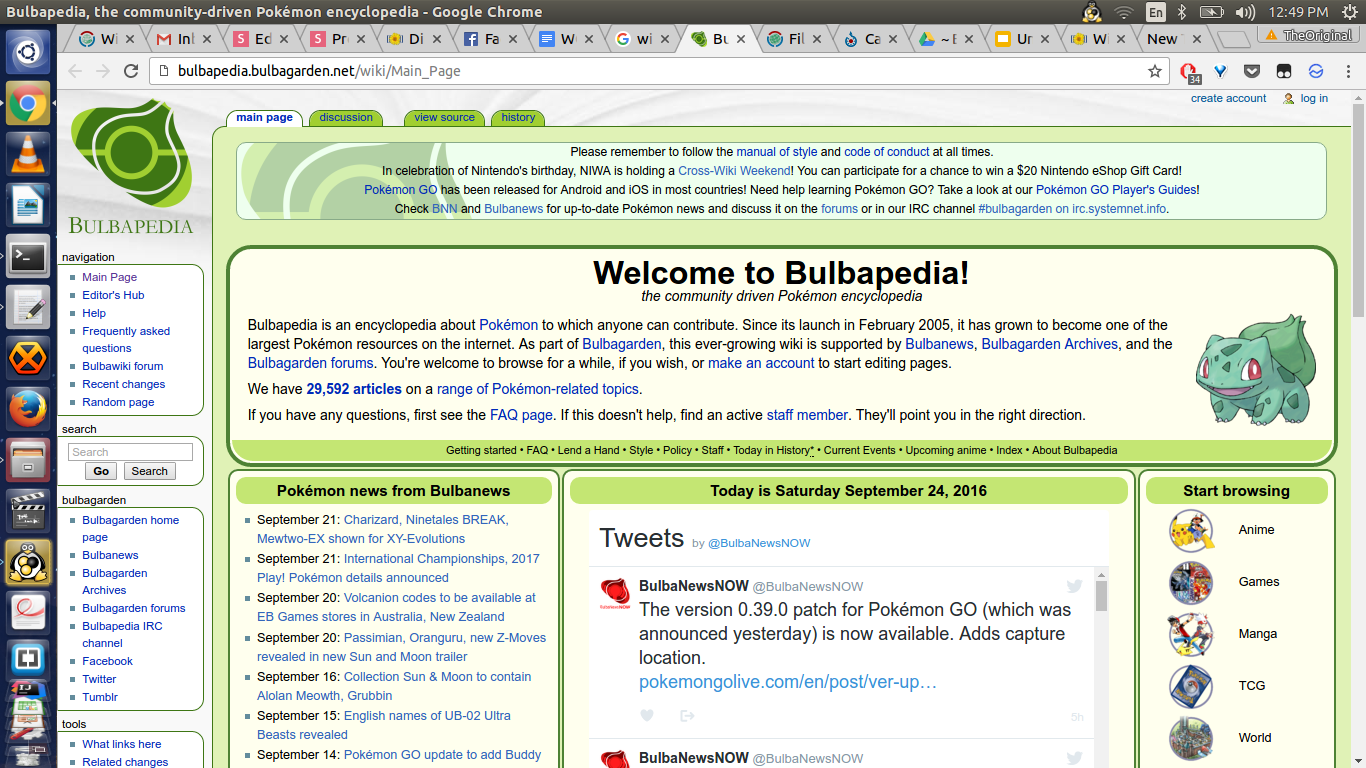This screenshot has width=1366, height=768.
Task: Click the Search button in sidebar
Action: [150, 471]
